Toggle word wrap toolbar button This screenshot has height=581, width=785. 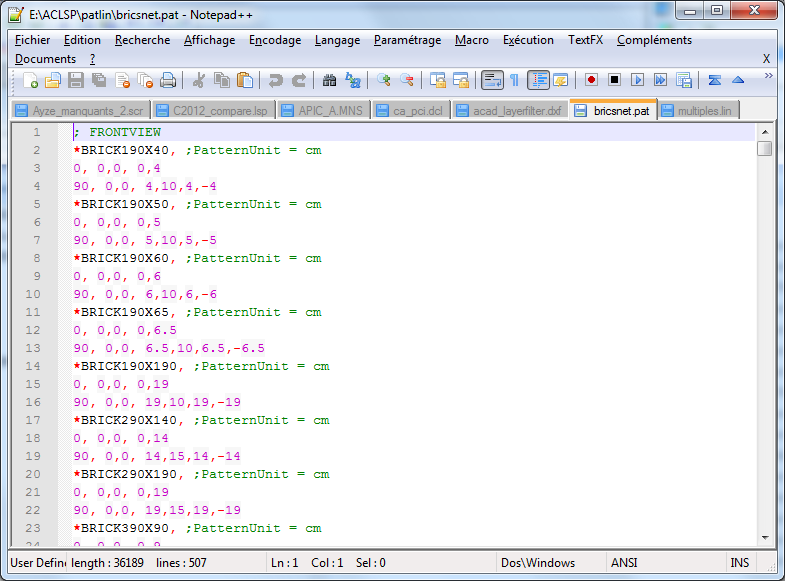coord(492,80)
